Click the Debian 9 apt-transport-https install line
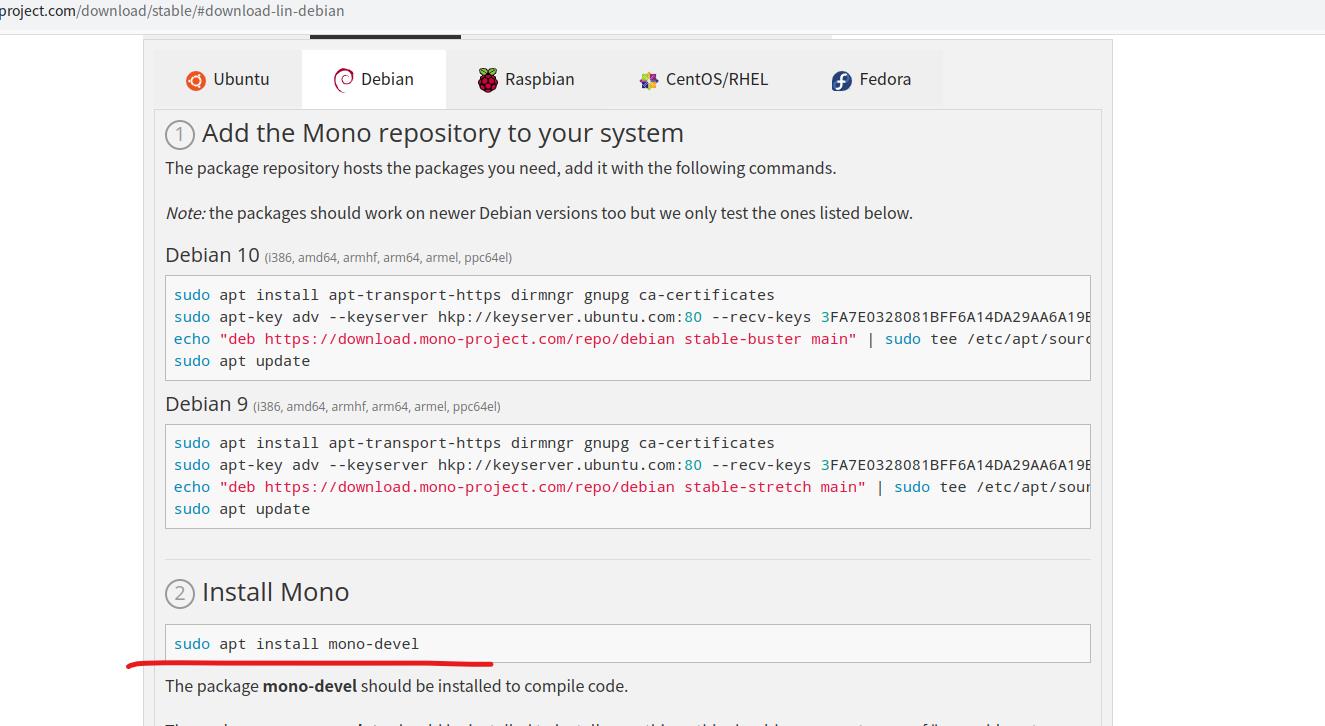 (x=474, y=443)
